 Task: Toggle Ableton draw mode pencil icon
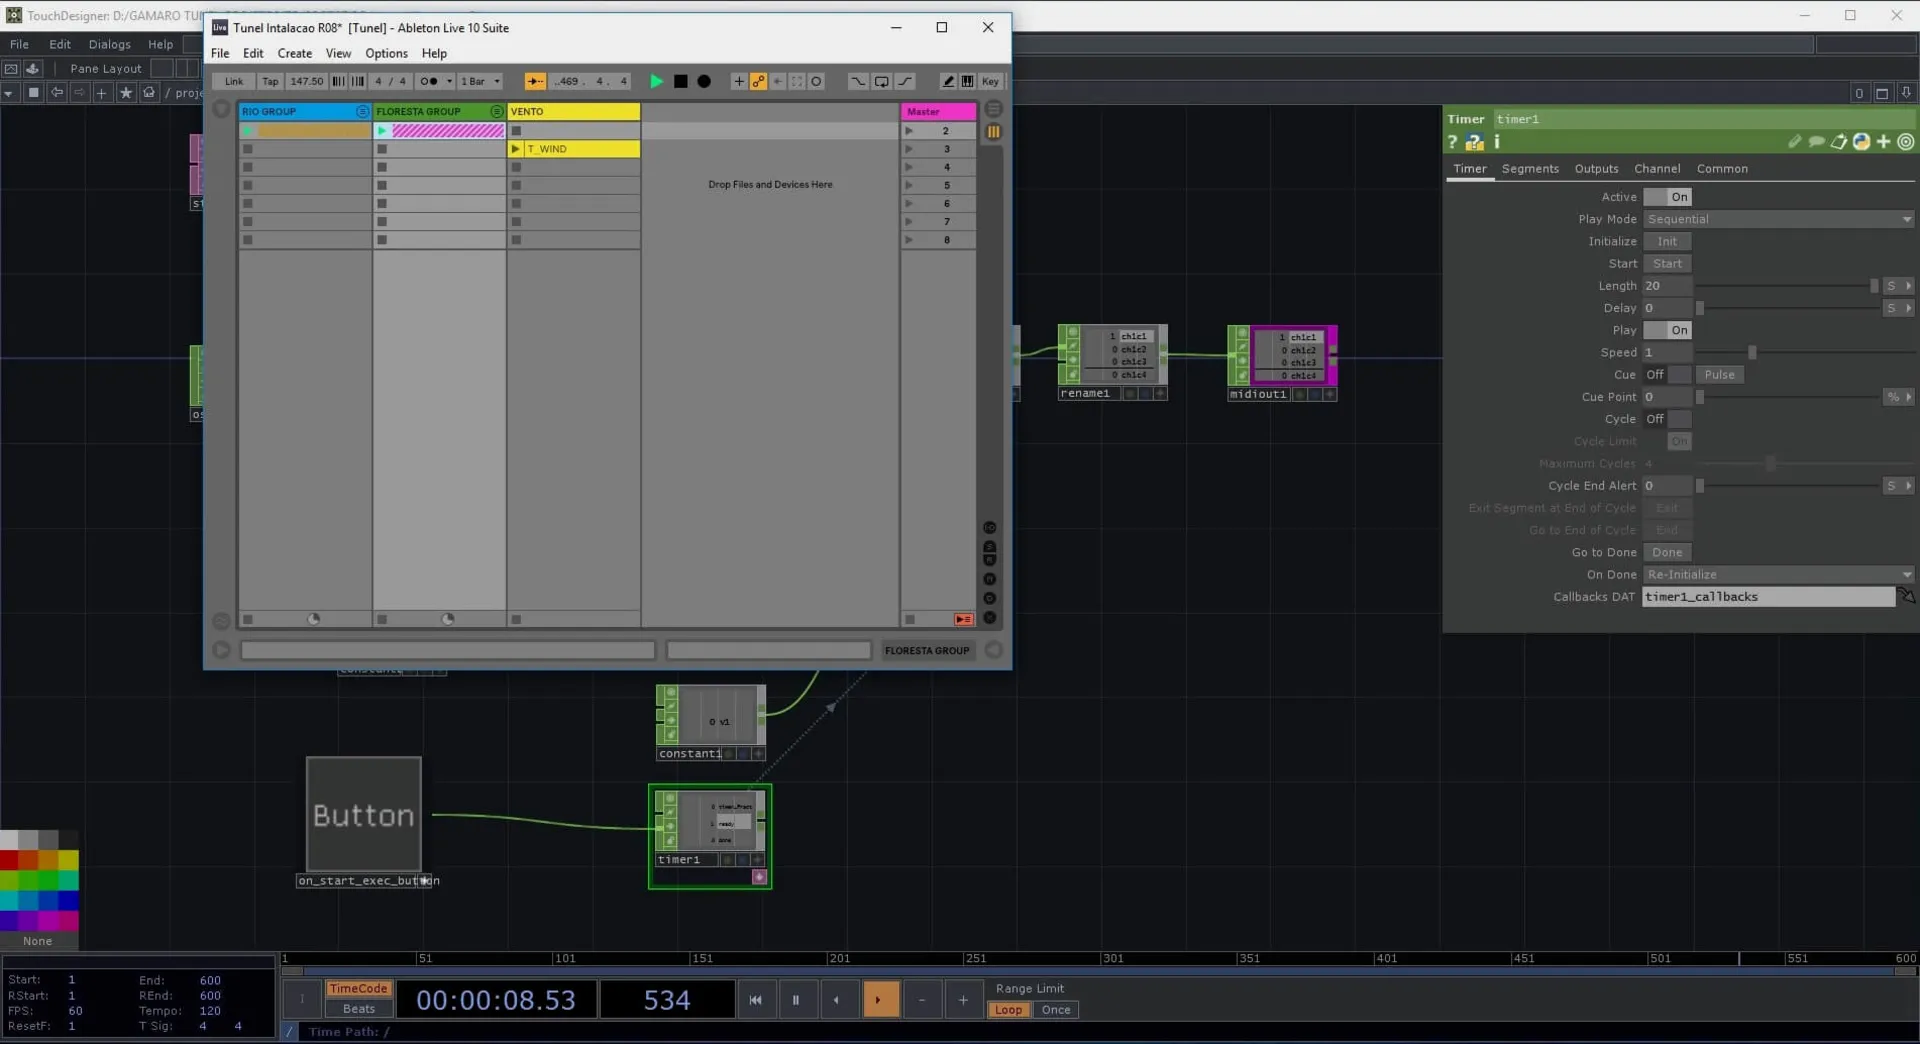click(x=947, y=82)
